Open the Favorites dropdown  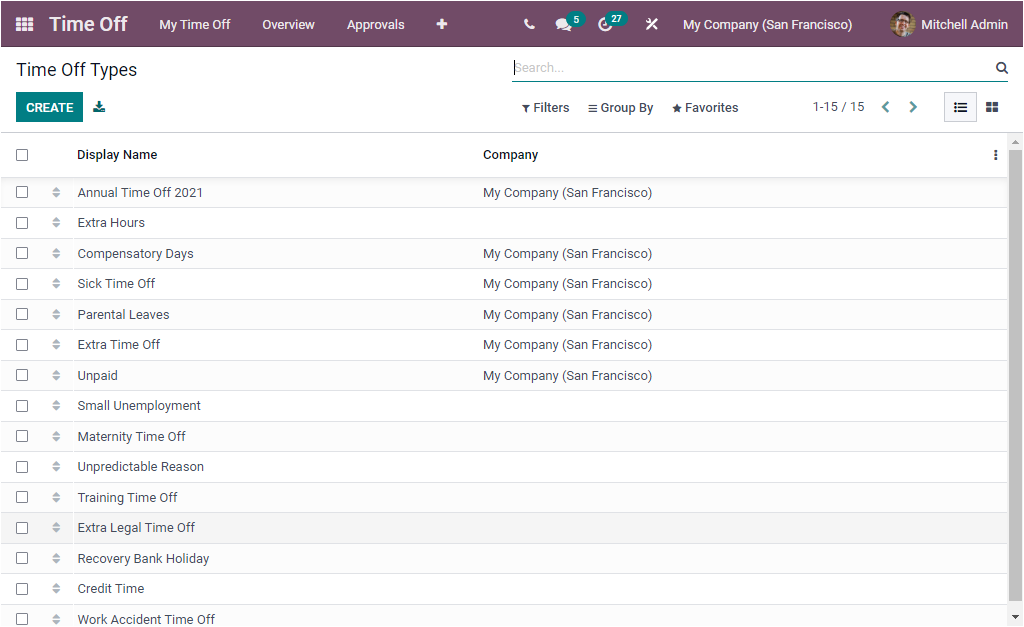[x=705, y=107]
